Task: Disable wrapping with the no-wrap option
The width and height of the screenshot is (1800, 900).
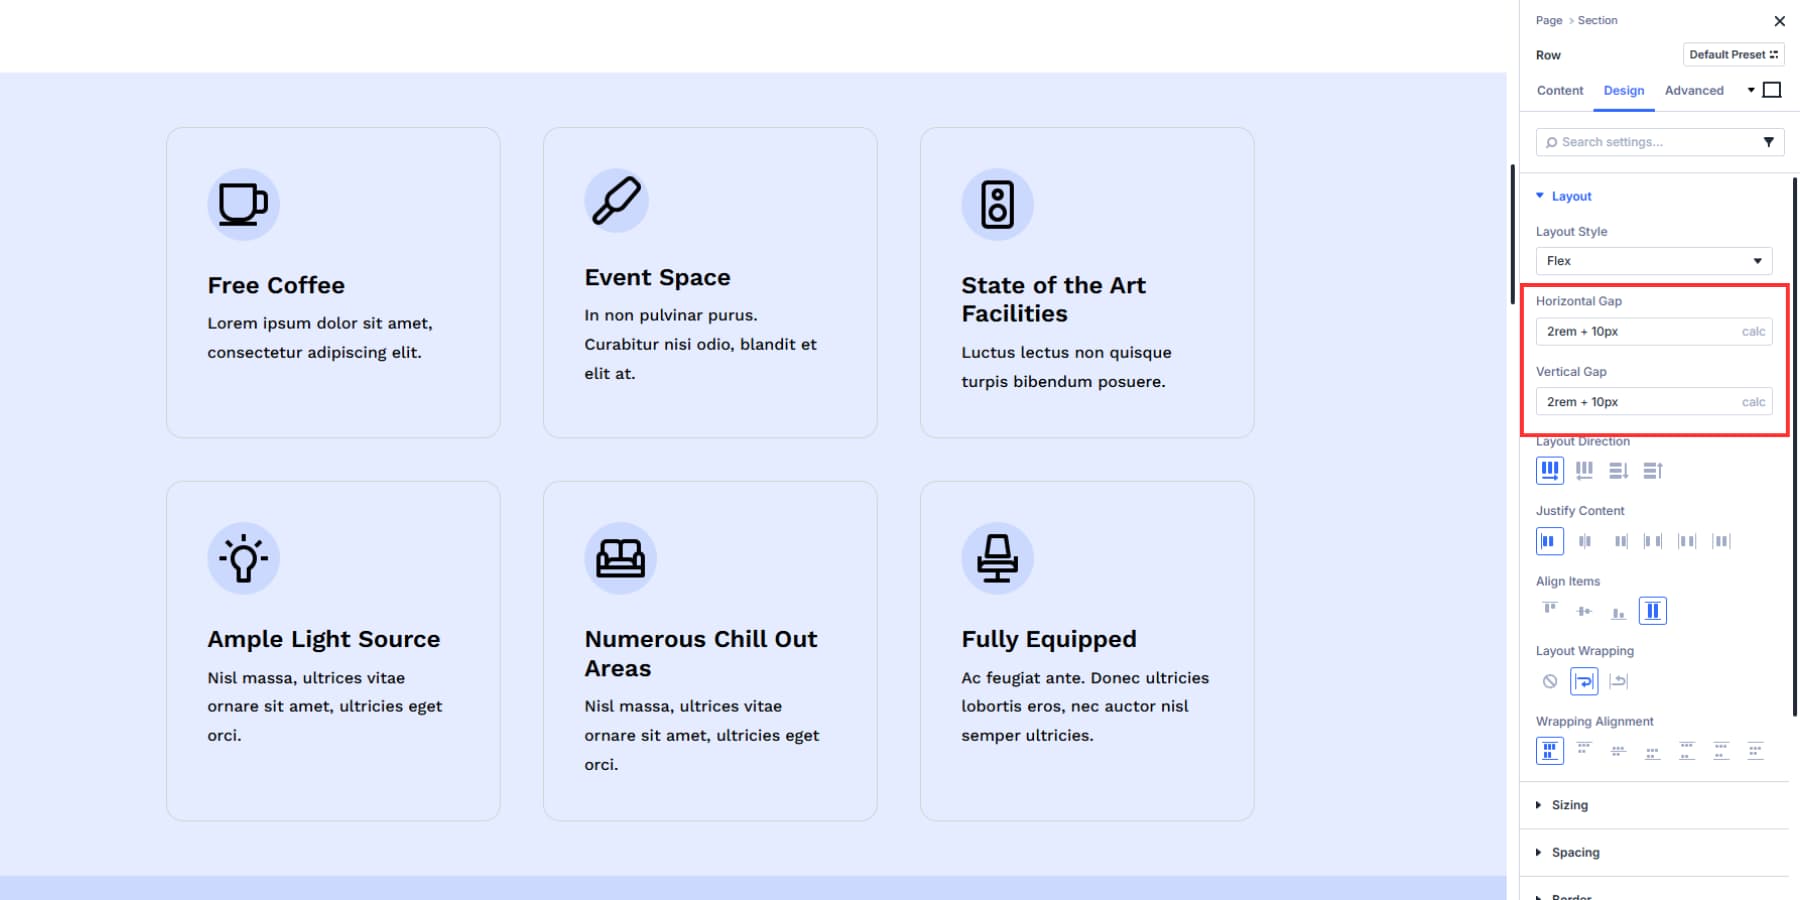Action: (1550, 681)
